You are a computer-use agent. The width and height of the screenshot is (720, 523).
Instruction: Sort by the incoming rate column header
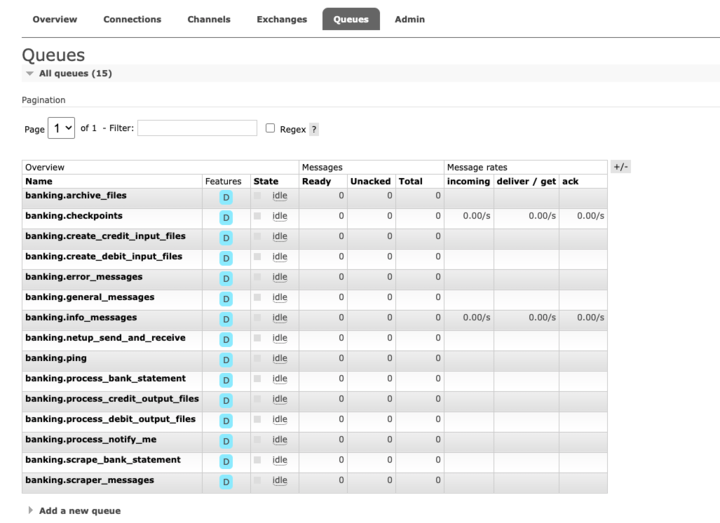468,181
